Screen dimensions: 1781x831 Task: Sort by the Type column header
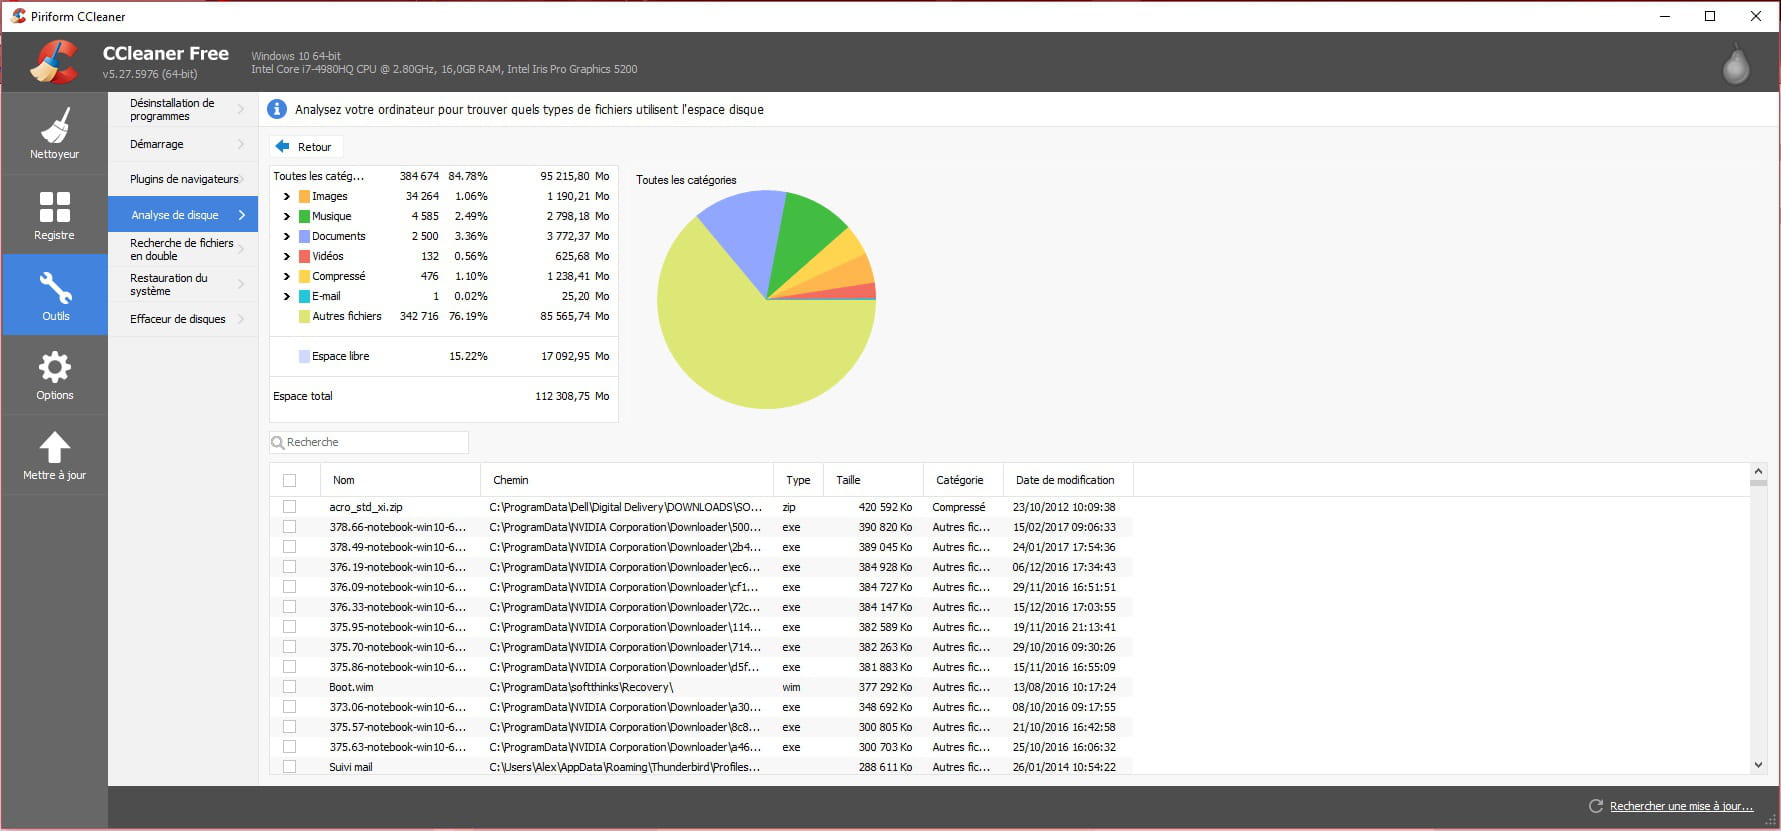(798, 480)
